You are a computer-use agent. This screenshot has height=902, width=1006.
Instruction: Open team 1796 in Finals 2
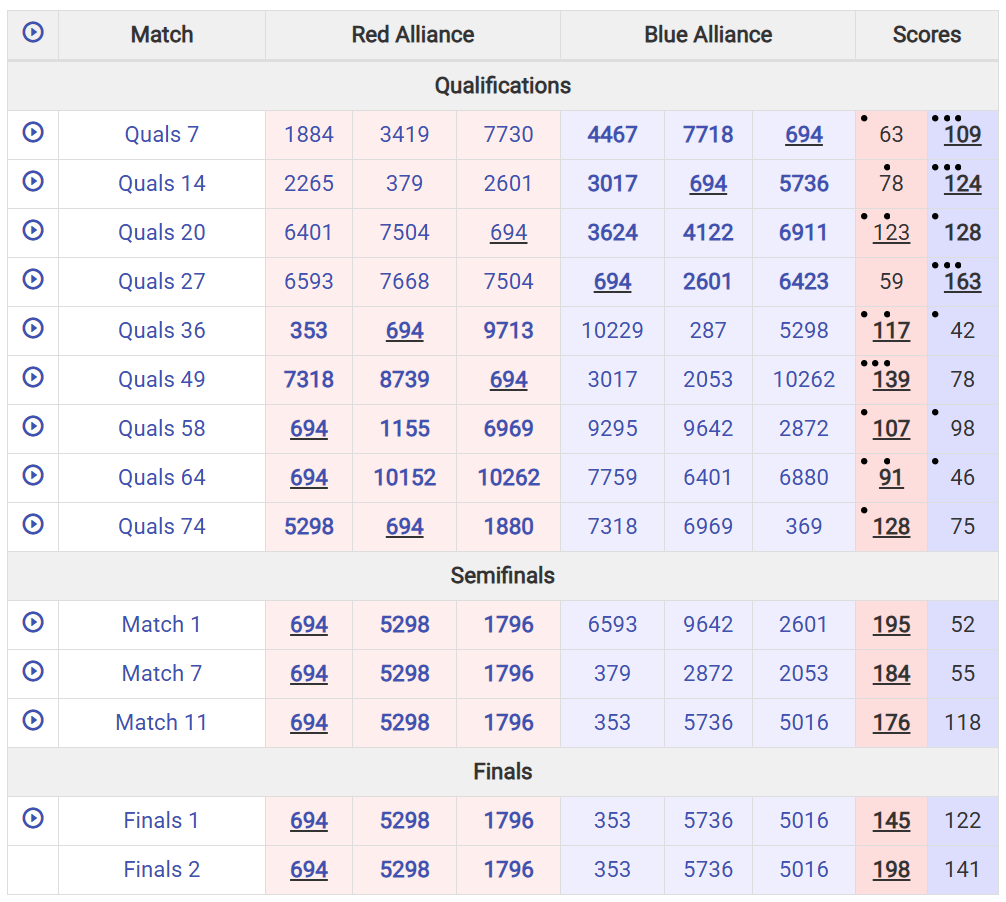pos(508,869)
